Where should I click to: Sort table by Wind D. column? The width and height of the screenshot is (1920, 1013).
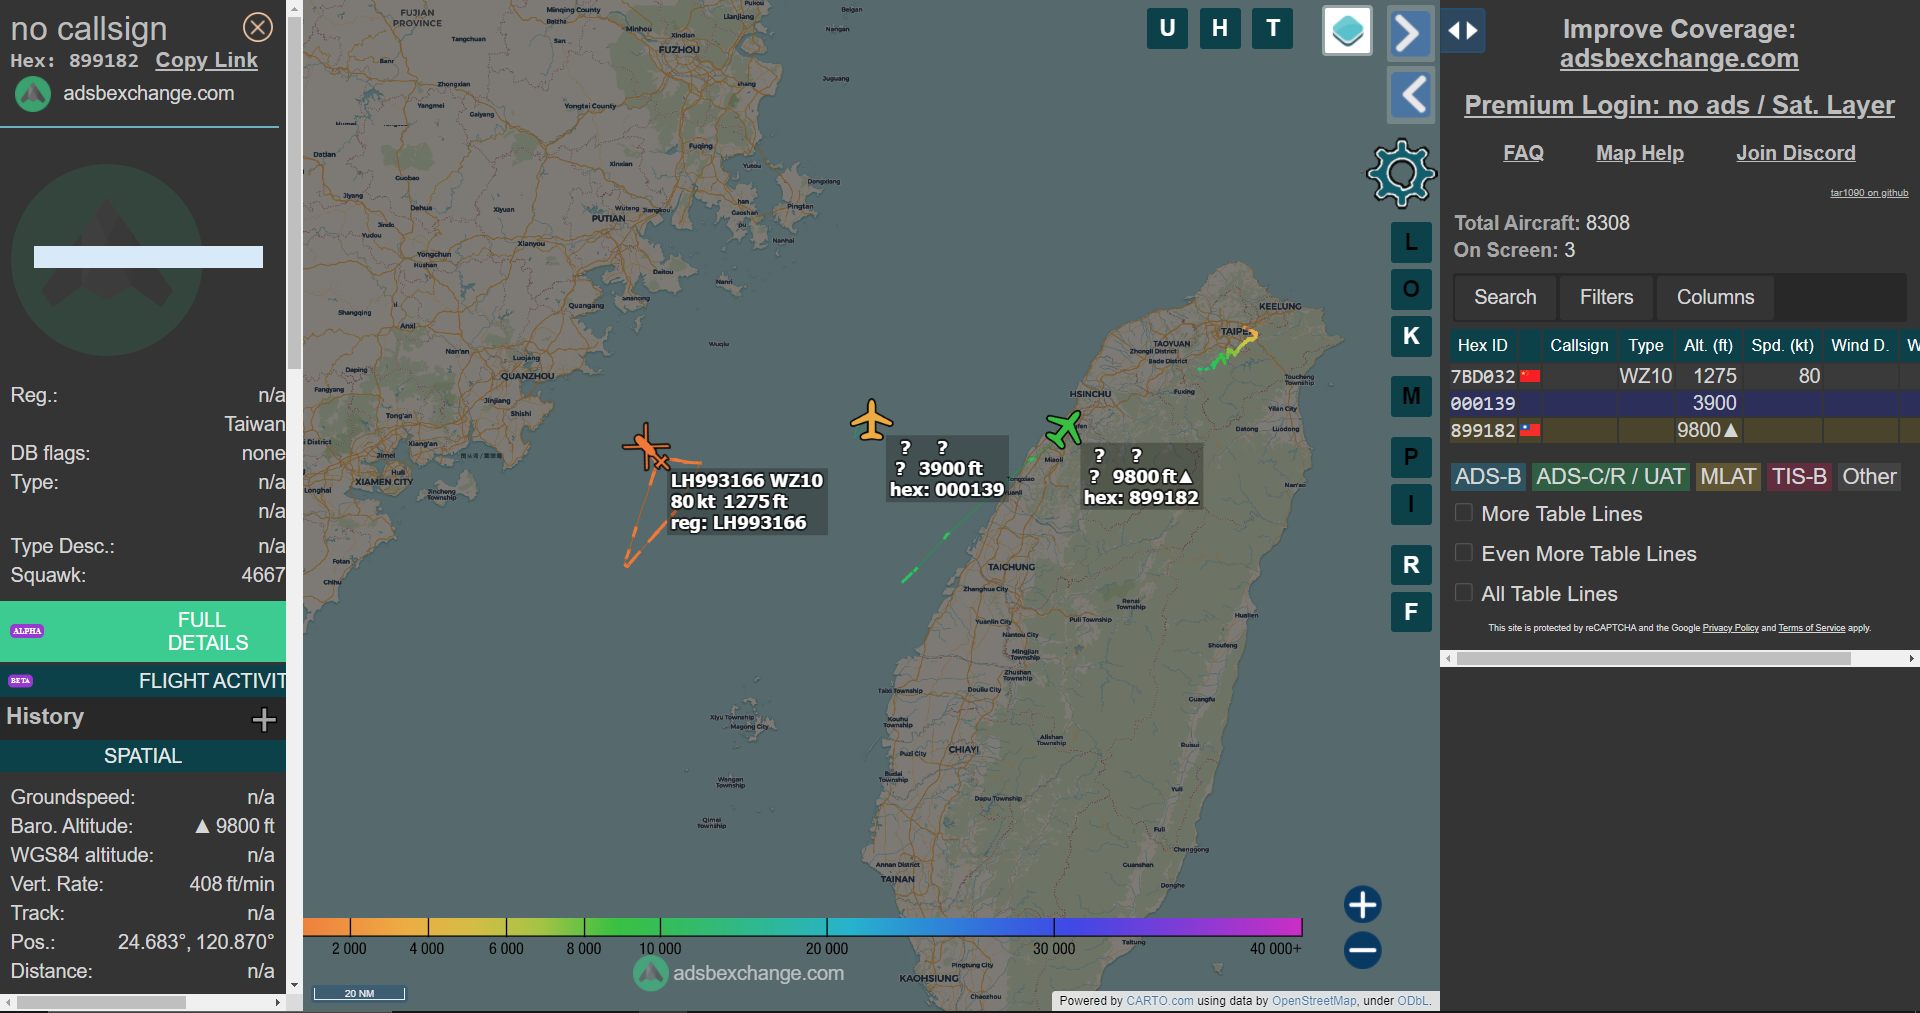pos(1860,345)
